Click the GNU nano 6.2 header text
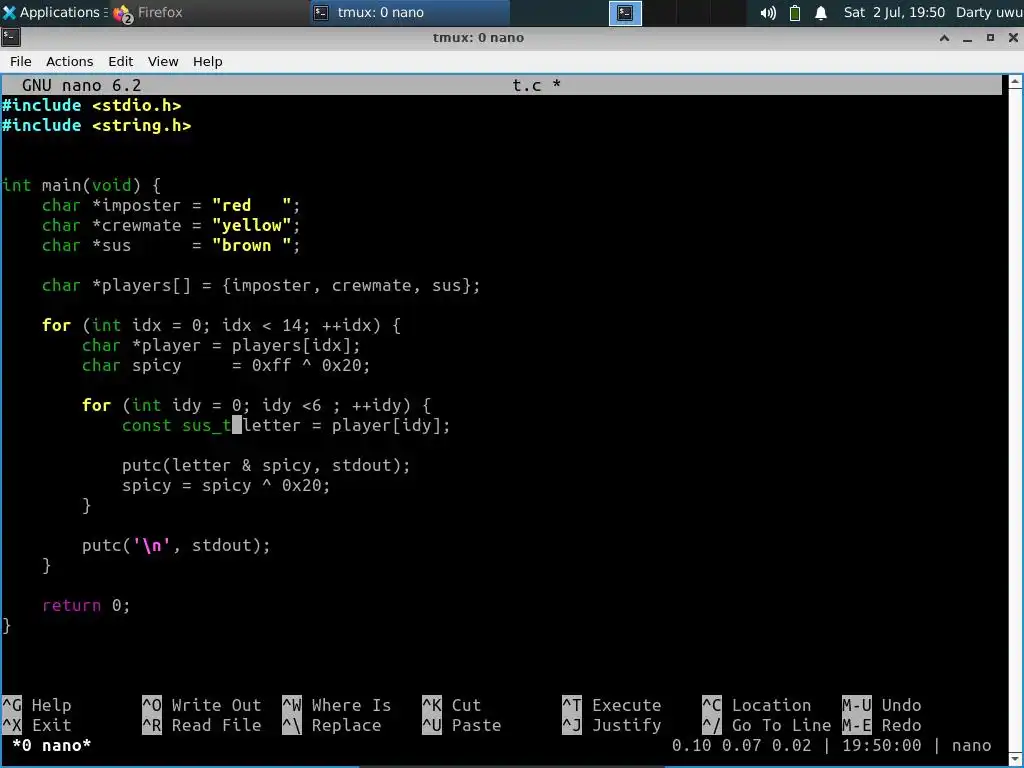The height and width of the screenshot is (768, 1024). click(x=82, y=85)
